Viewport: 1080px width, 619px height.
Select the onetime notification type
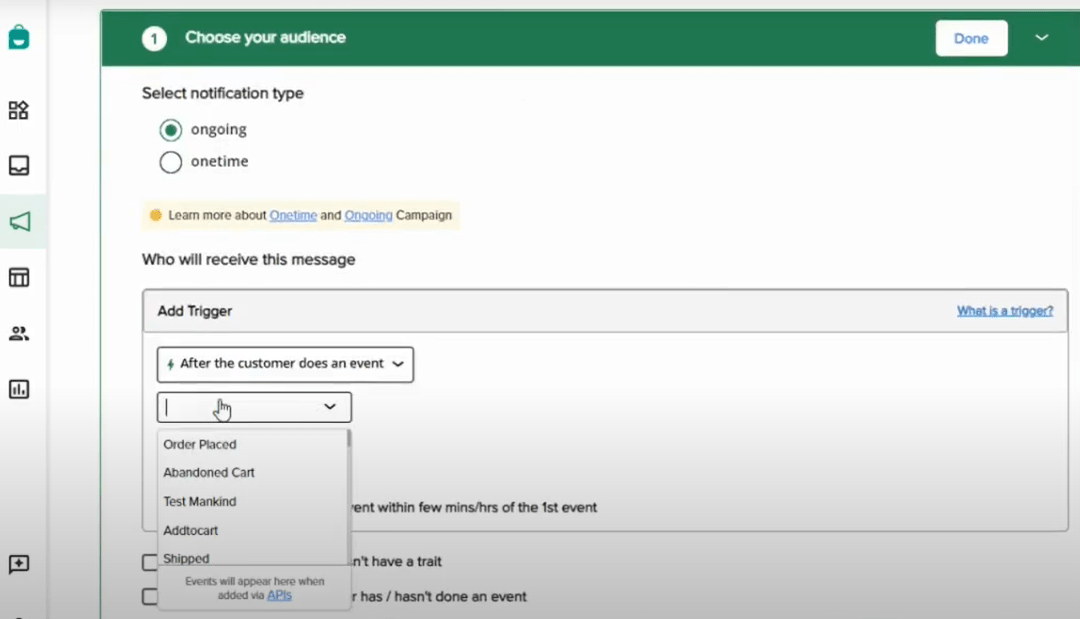170,161
